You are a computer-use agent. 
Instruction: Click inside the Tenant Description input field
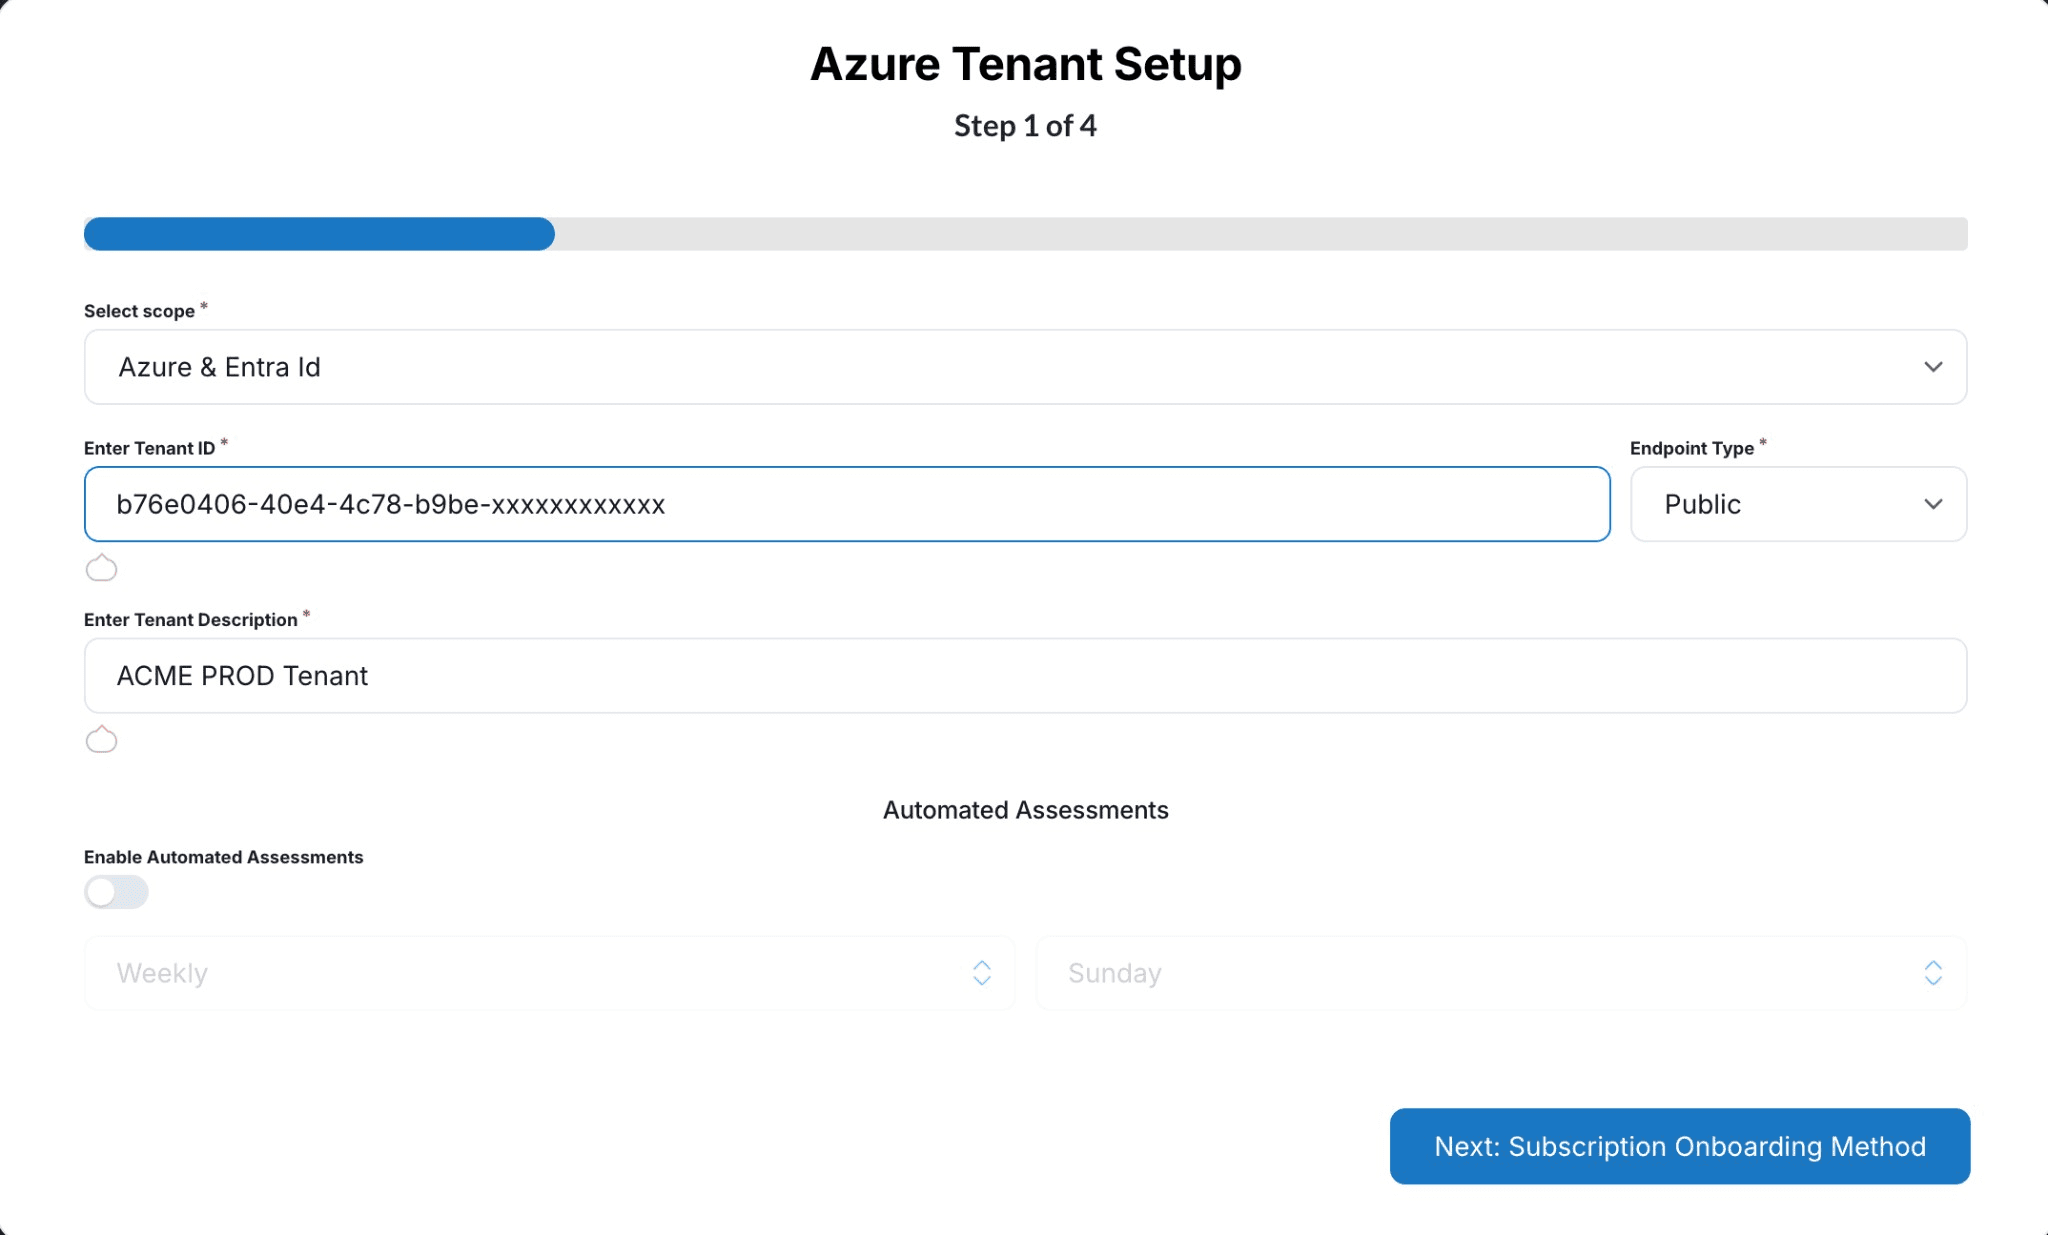tap(1024, 675)
